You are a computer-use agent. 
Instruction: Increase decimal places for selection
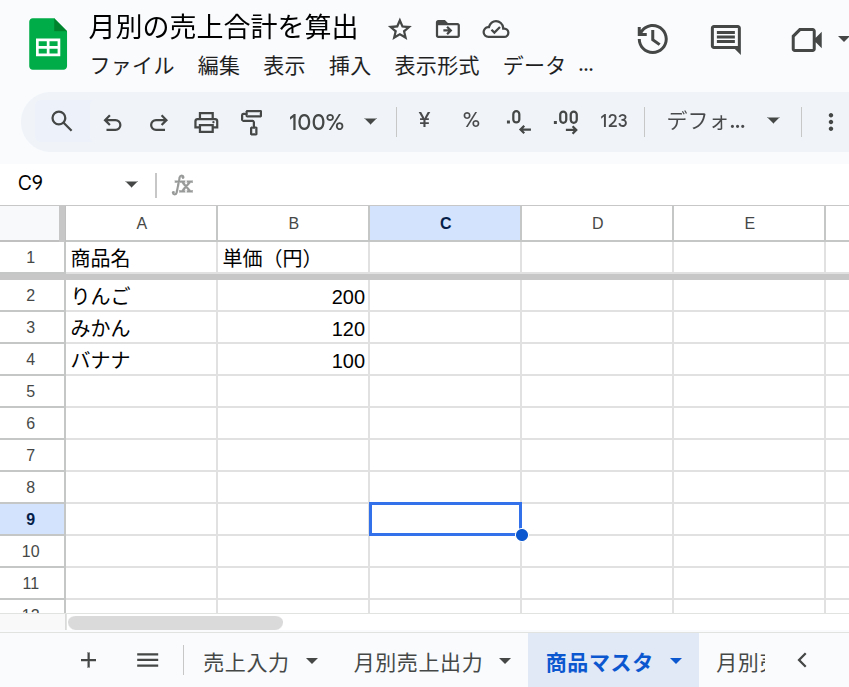pos(565,121)
